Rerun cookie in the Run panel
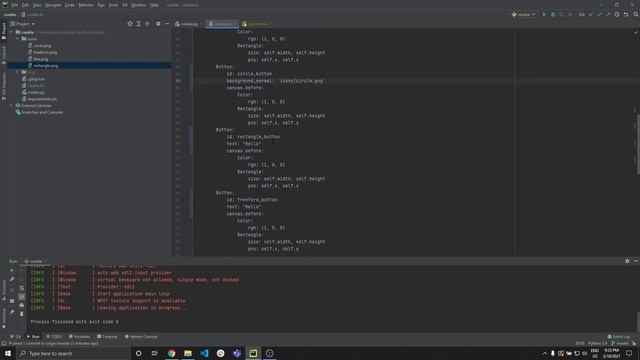The image size is (640, 360). [x=12, y=270]
